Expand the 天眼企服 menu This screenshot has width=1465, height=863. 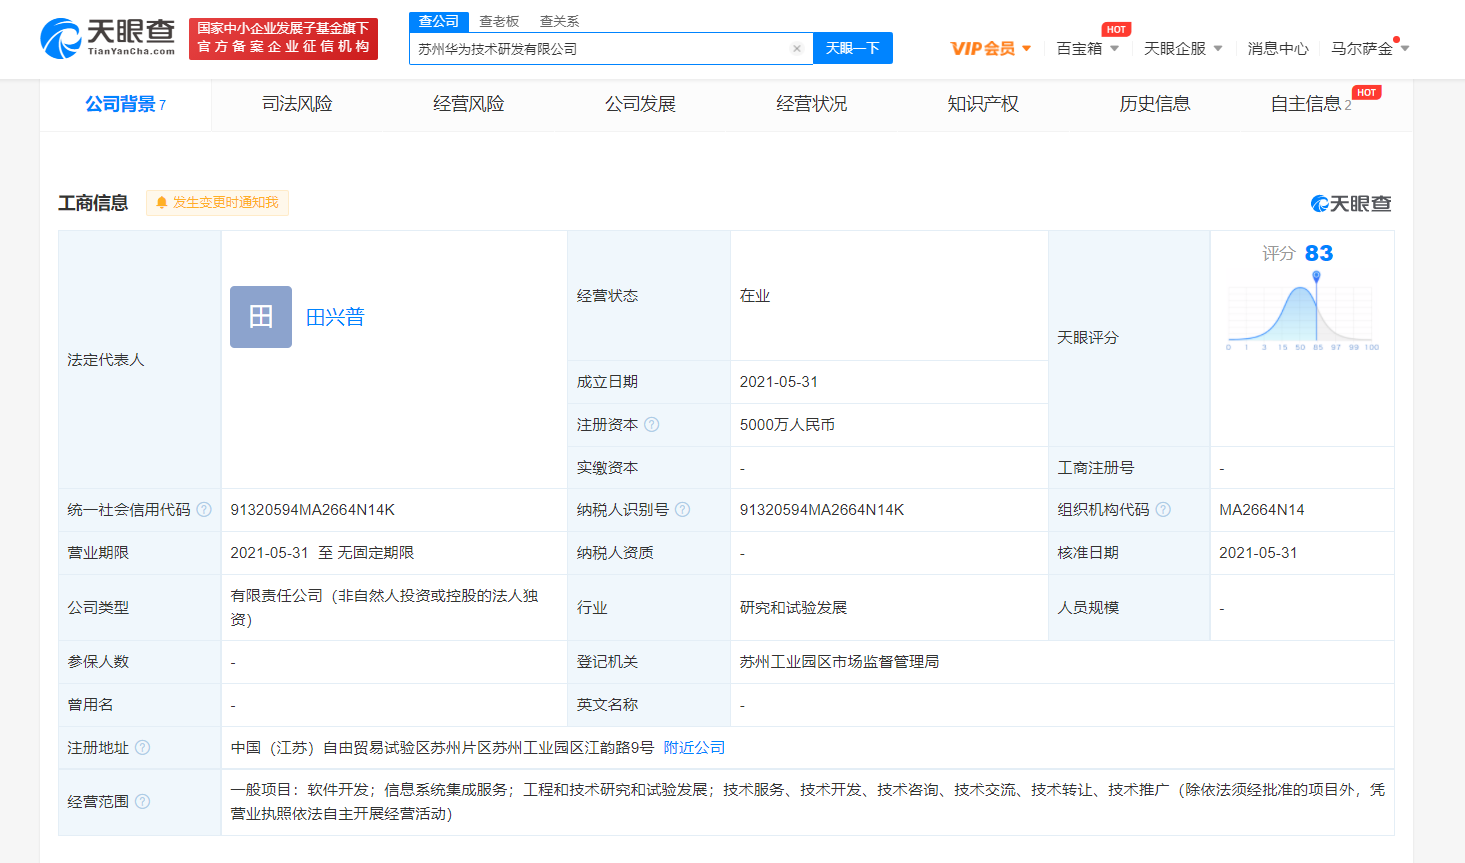(x=1183, y=48)
